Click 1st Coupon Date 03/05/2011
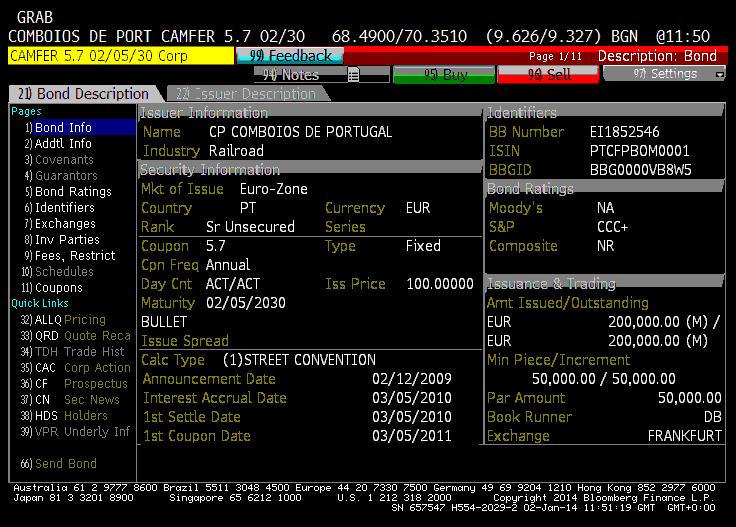The width and height of the screenshot is (736, 527). 412,436
